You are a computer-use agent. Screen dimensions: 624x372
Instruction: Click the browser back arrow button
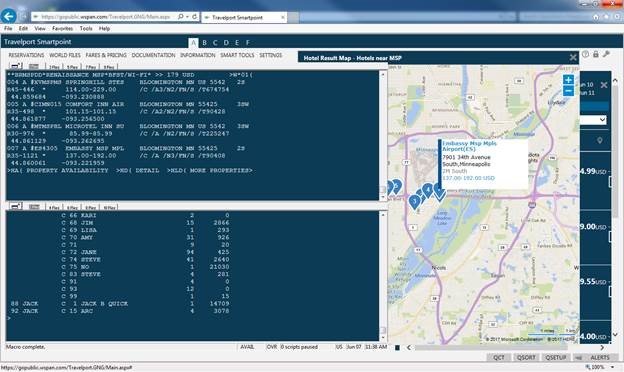(x=8, y=16)
